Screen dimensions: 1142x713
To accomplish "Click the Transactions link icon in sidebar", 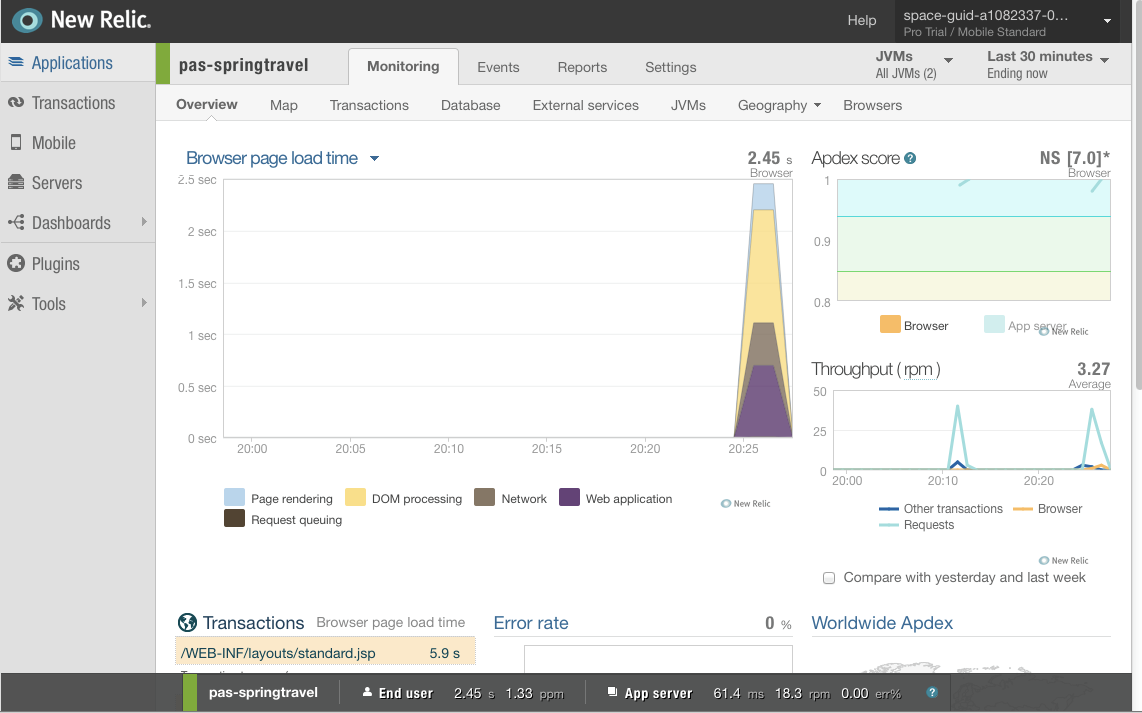I will pyautogui.click(x=16, y=103).
